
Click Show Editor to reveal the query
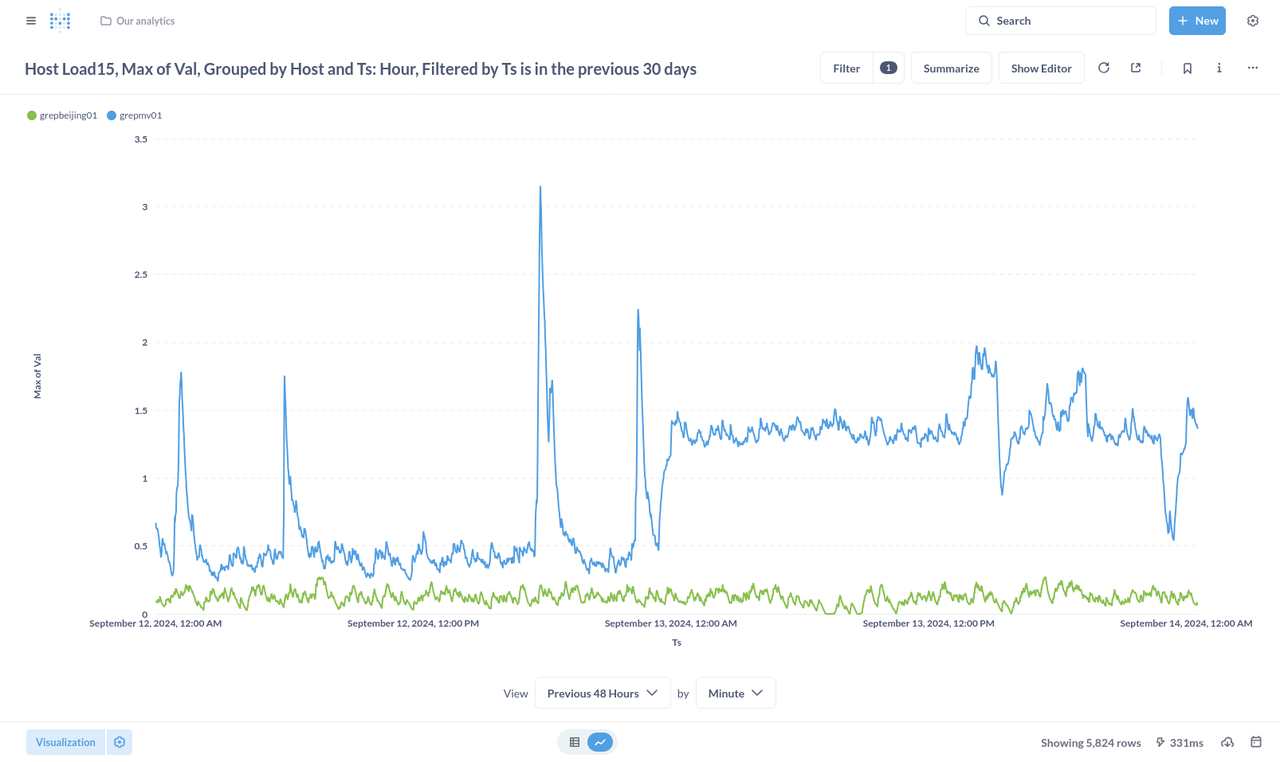pos(1041,67)
